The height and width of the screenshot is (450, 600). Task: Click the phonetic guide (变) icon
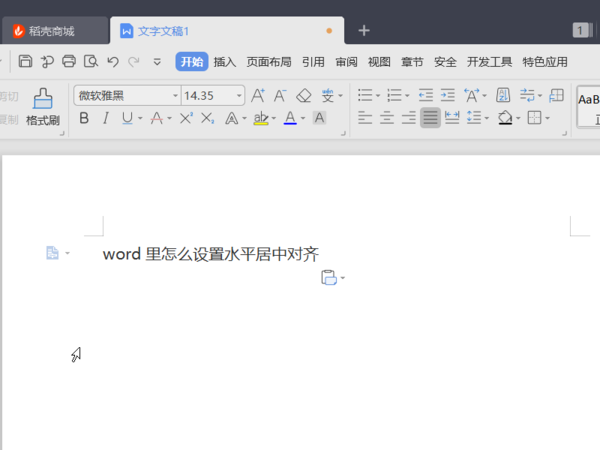point(328,95)
